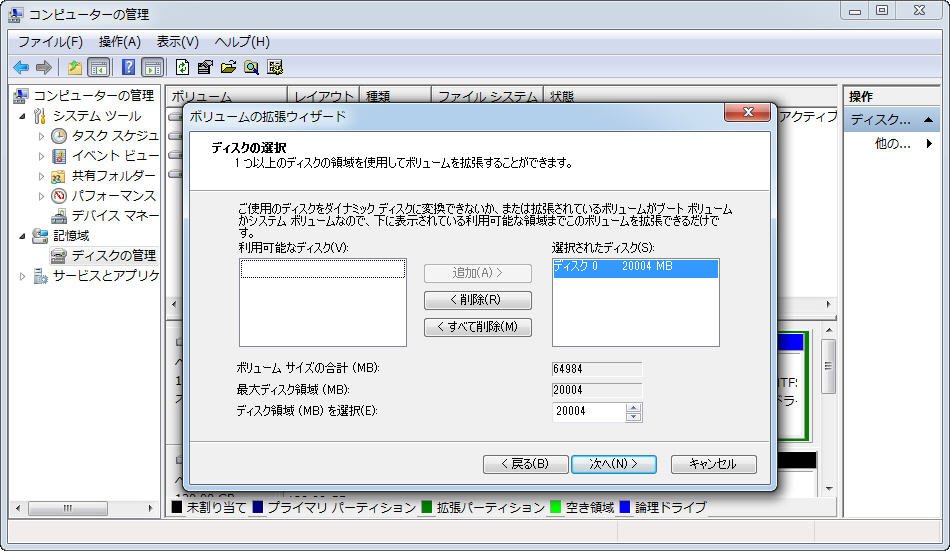
Task: Expand the 共有フォルダー tree node
Action: click(x=41, y=176)
